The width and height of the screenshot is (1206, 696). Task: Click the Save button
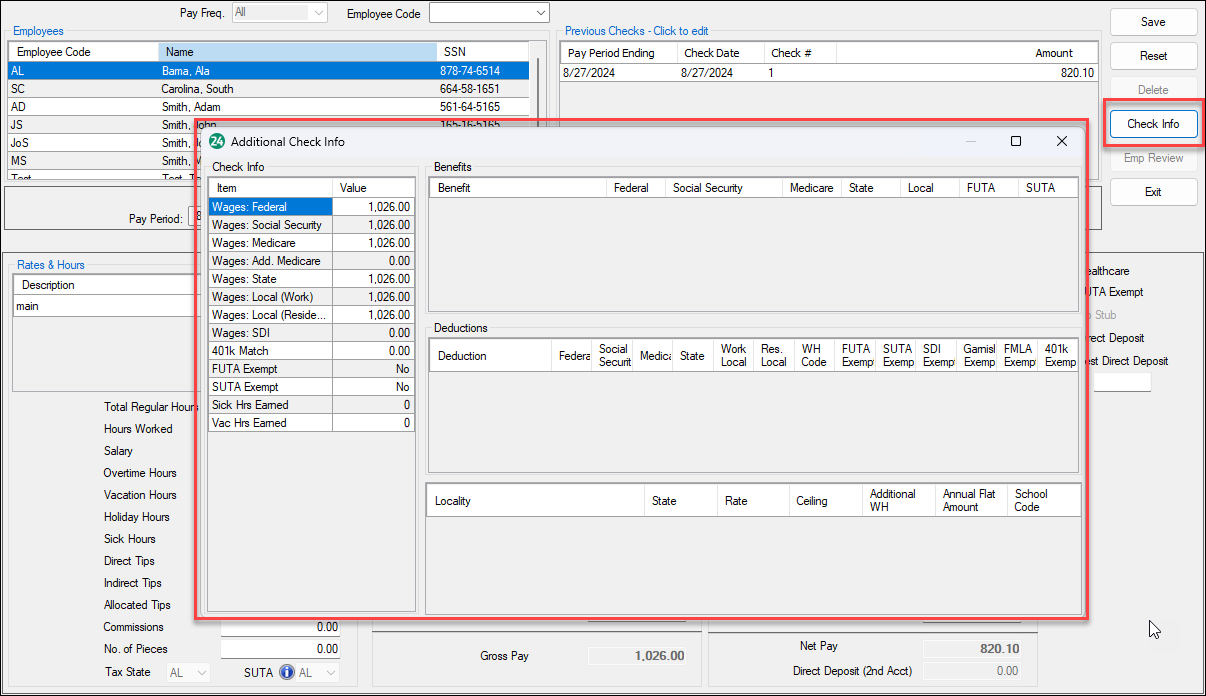click(1153, 22)
